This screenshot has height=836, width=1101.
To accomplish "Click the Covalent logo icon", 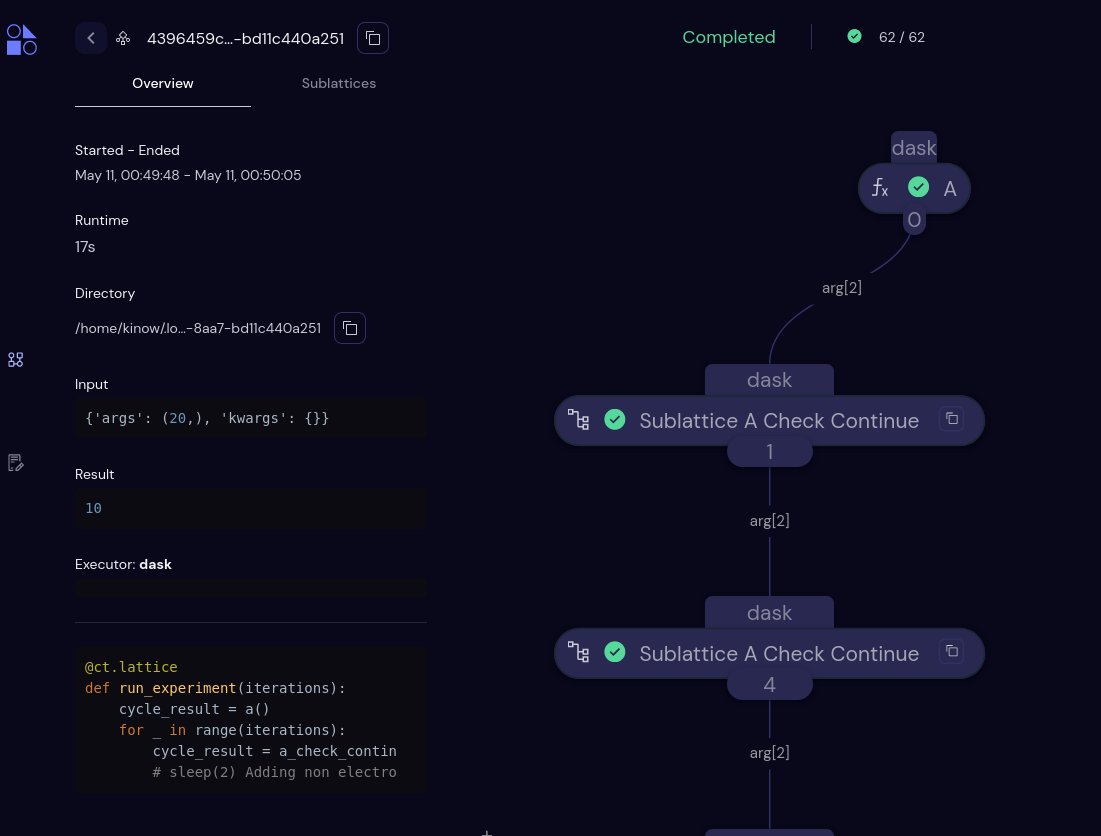I will (x=21, y=39).
